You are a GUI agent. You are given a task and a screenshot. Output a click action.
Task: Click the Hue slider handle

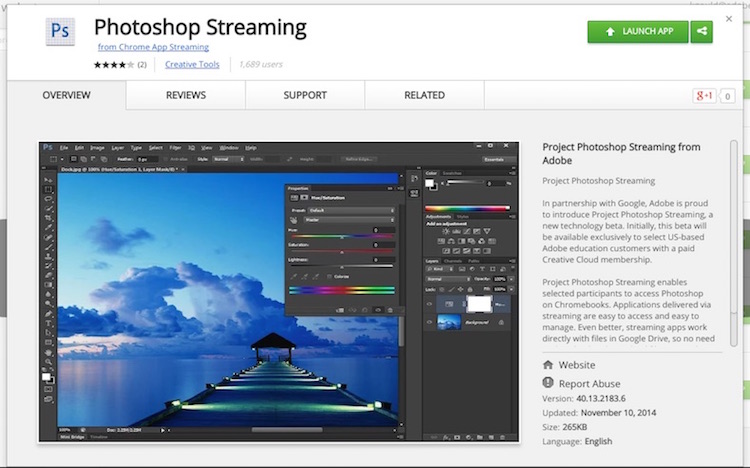click(342, 237)
